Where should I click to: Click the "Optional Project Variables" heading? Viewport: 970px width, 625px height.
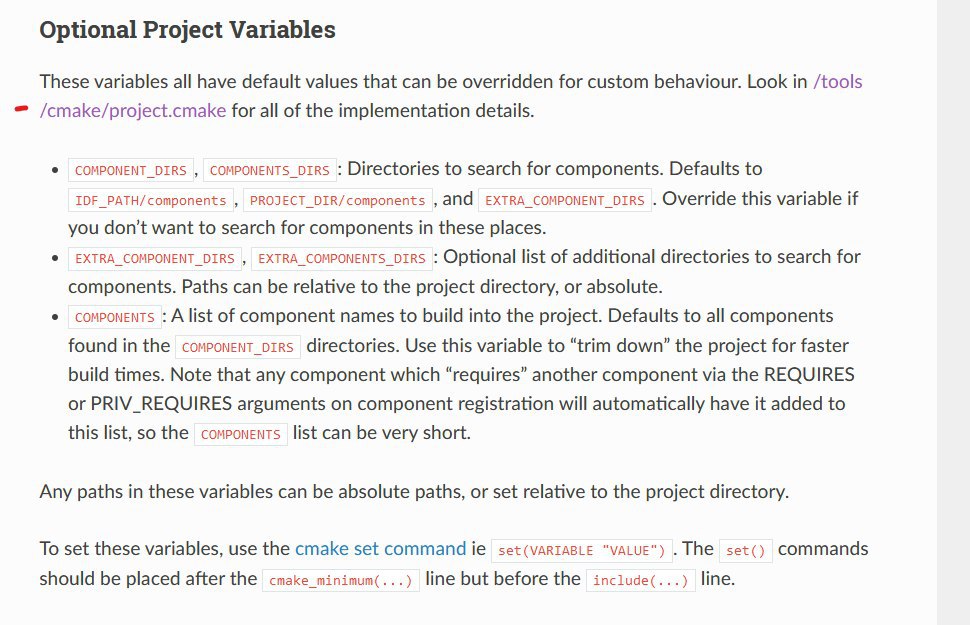(x=187, y=30)
